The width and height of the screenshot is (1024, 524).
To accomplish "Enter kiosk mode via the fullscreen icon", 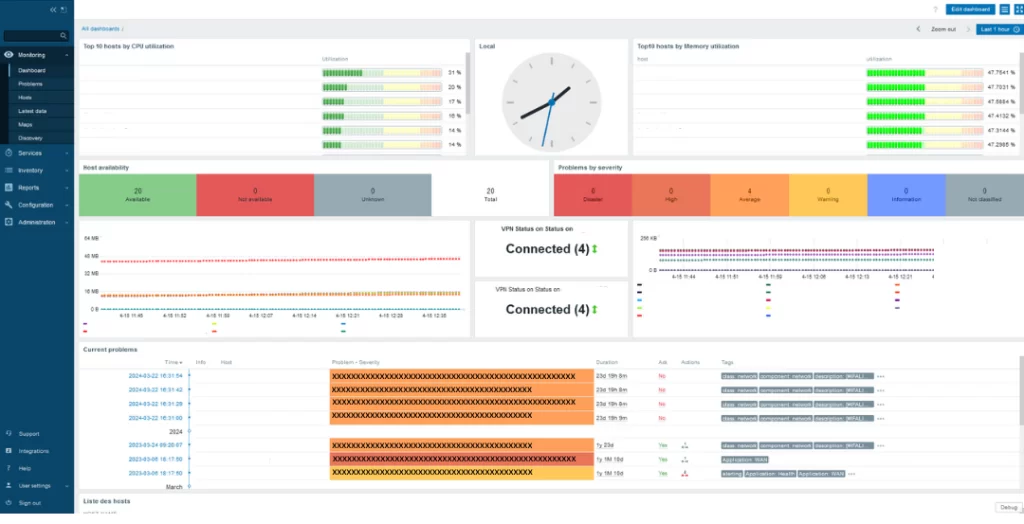I will (1018, 9).
